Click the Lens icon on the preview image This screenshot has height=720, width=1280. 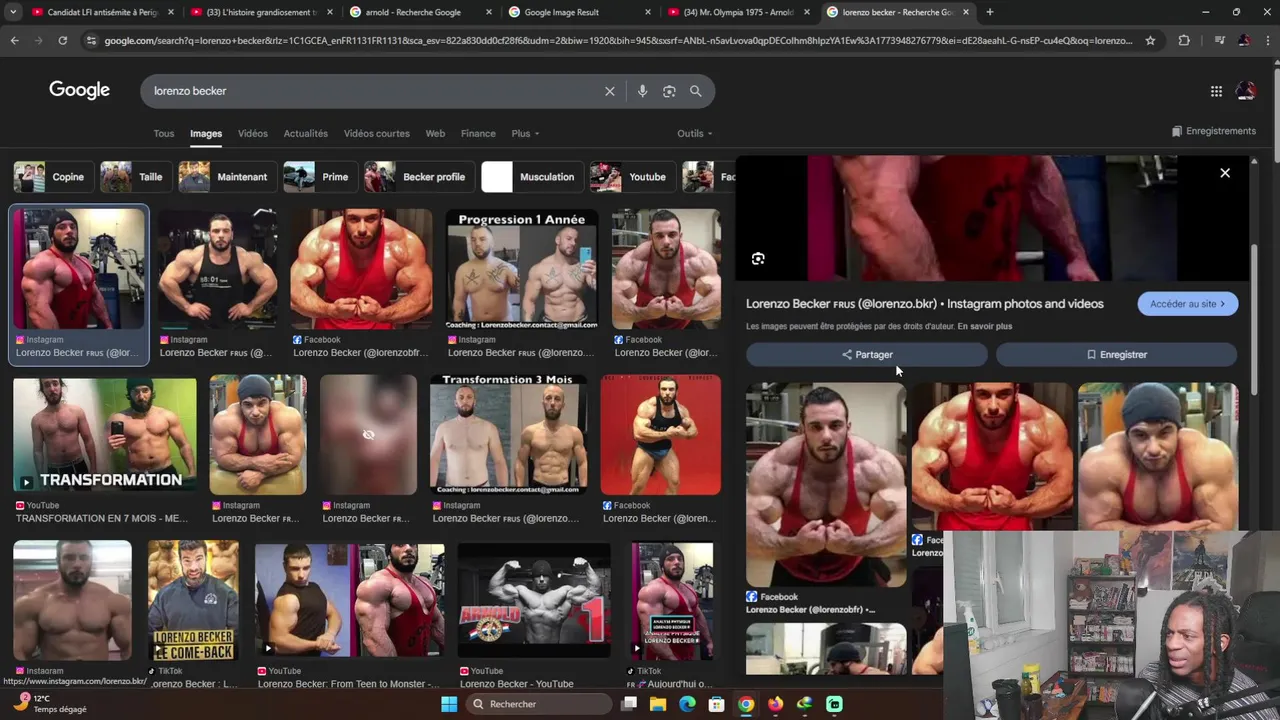coord(758,259)
